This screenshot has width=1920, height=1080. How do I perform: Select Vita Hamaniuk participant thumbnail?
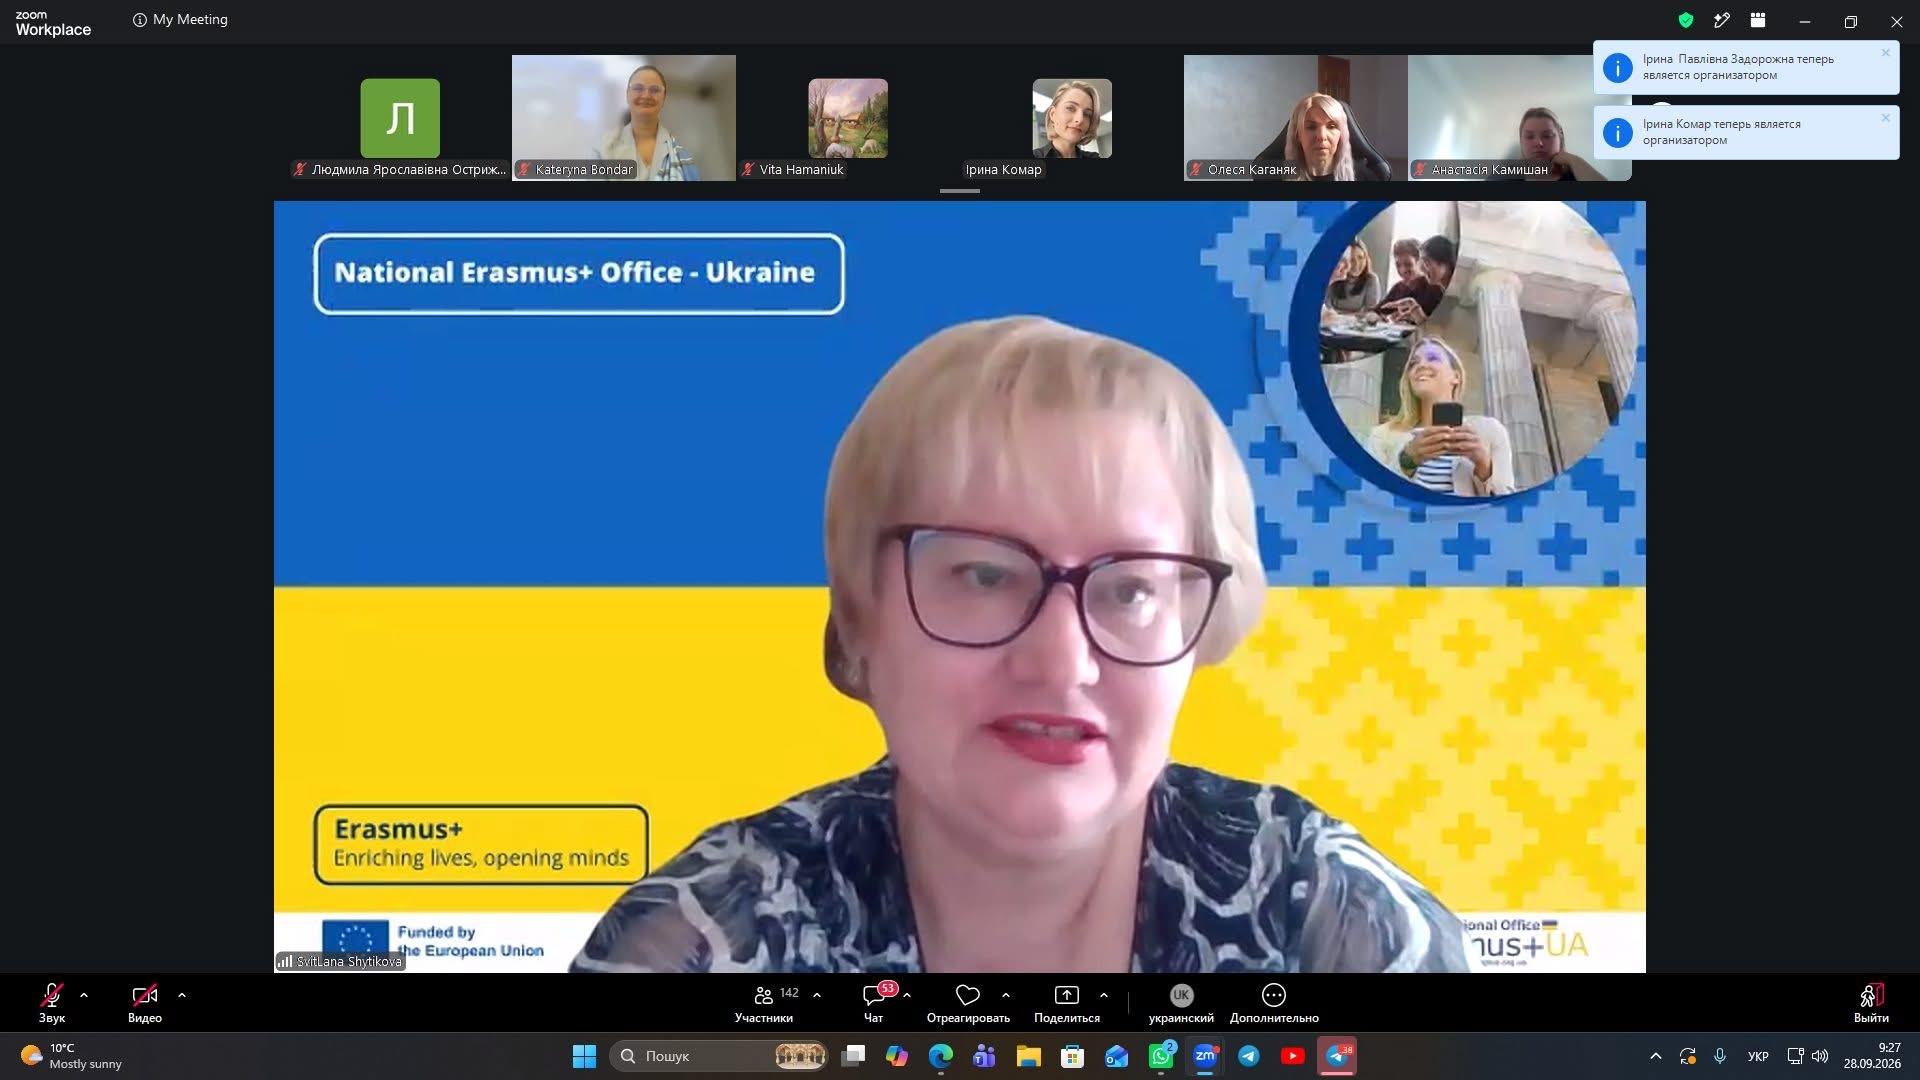pyautogui.click(x=848, y=118)
